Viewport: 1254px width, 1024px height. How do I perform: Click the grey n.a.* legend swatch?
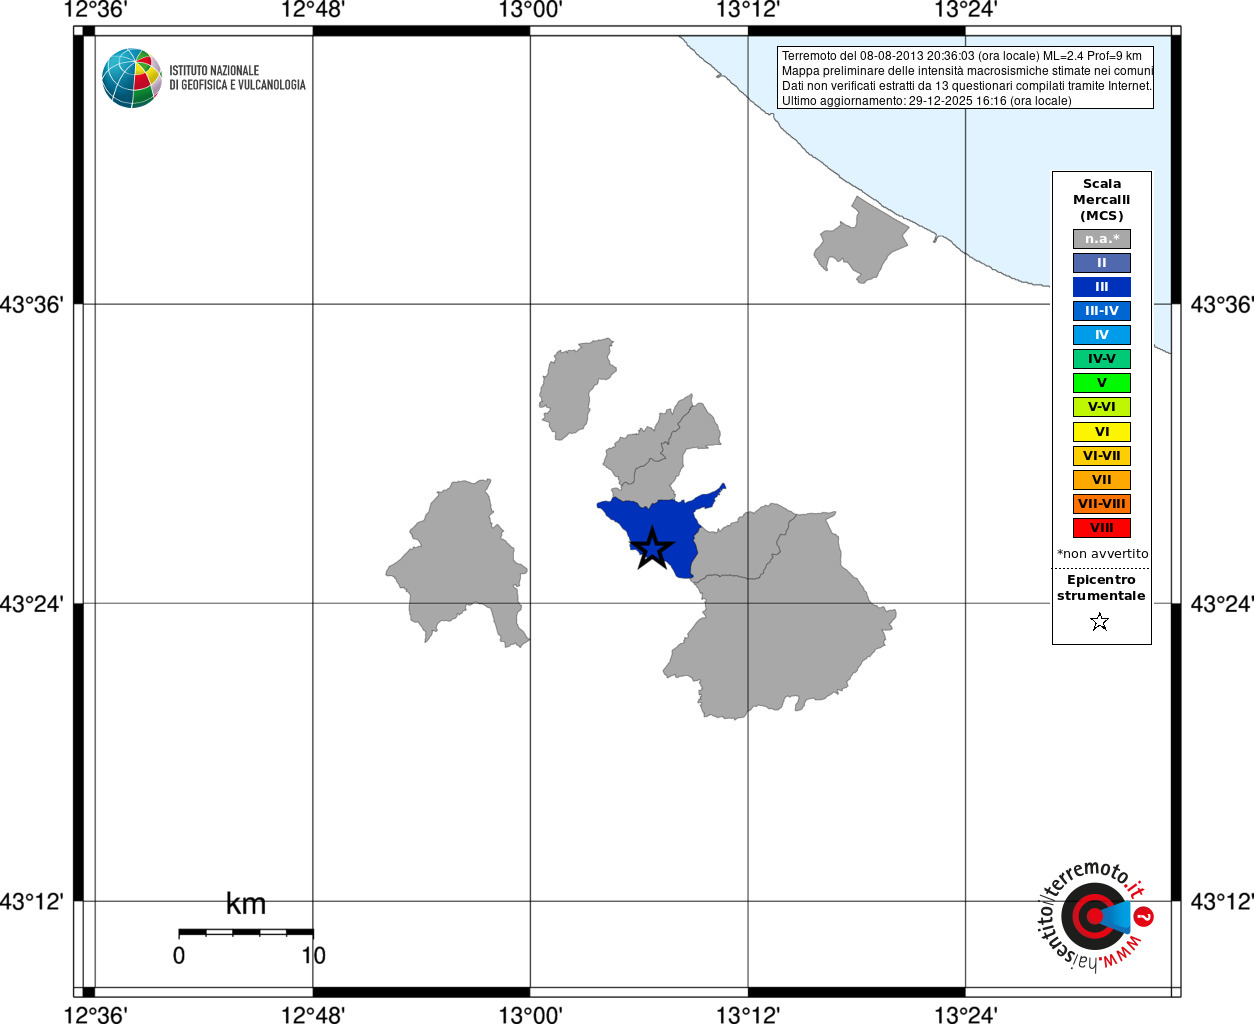(1102, 239)
